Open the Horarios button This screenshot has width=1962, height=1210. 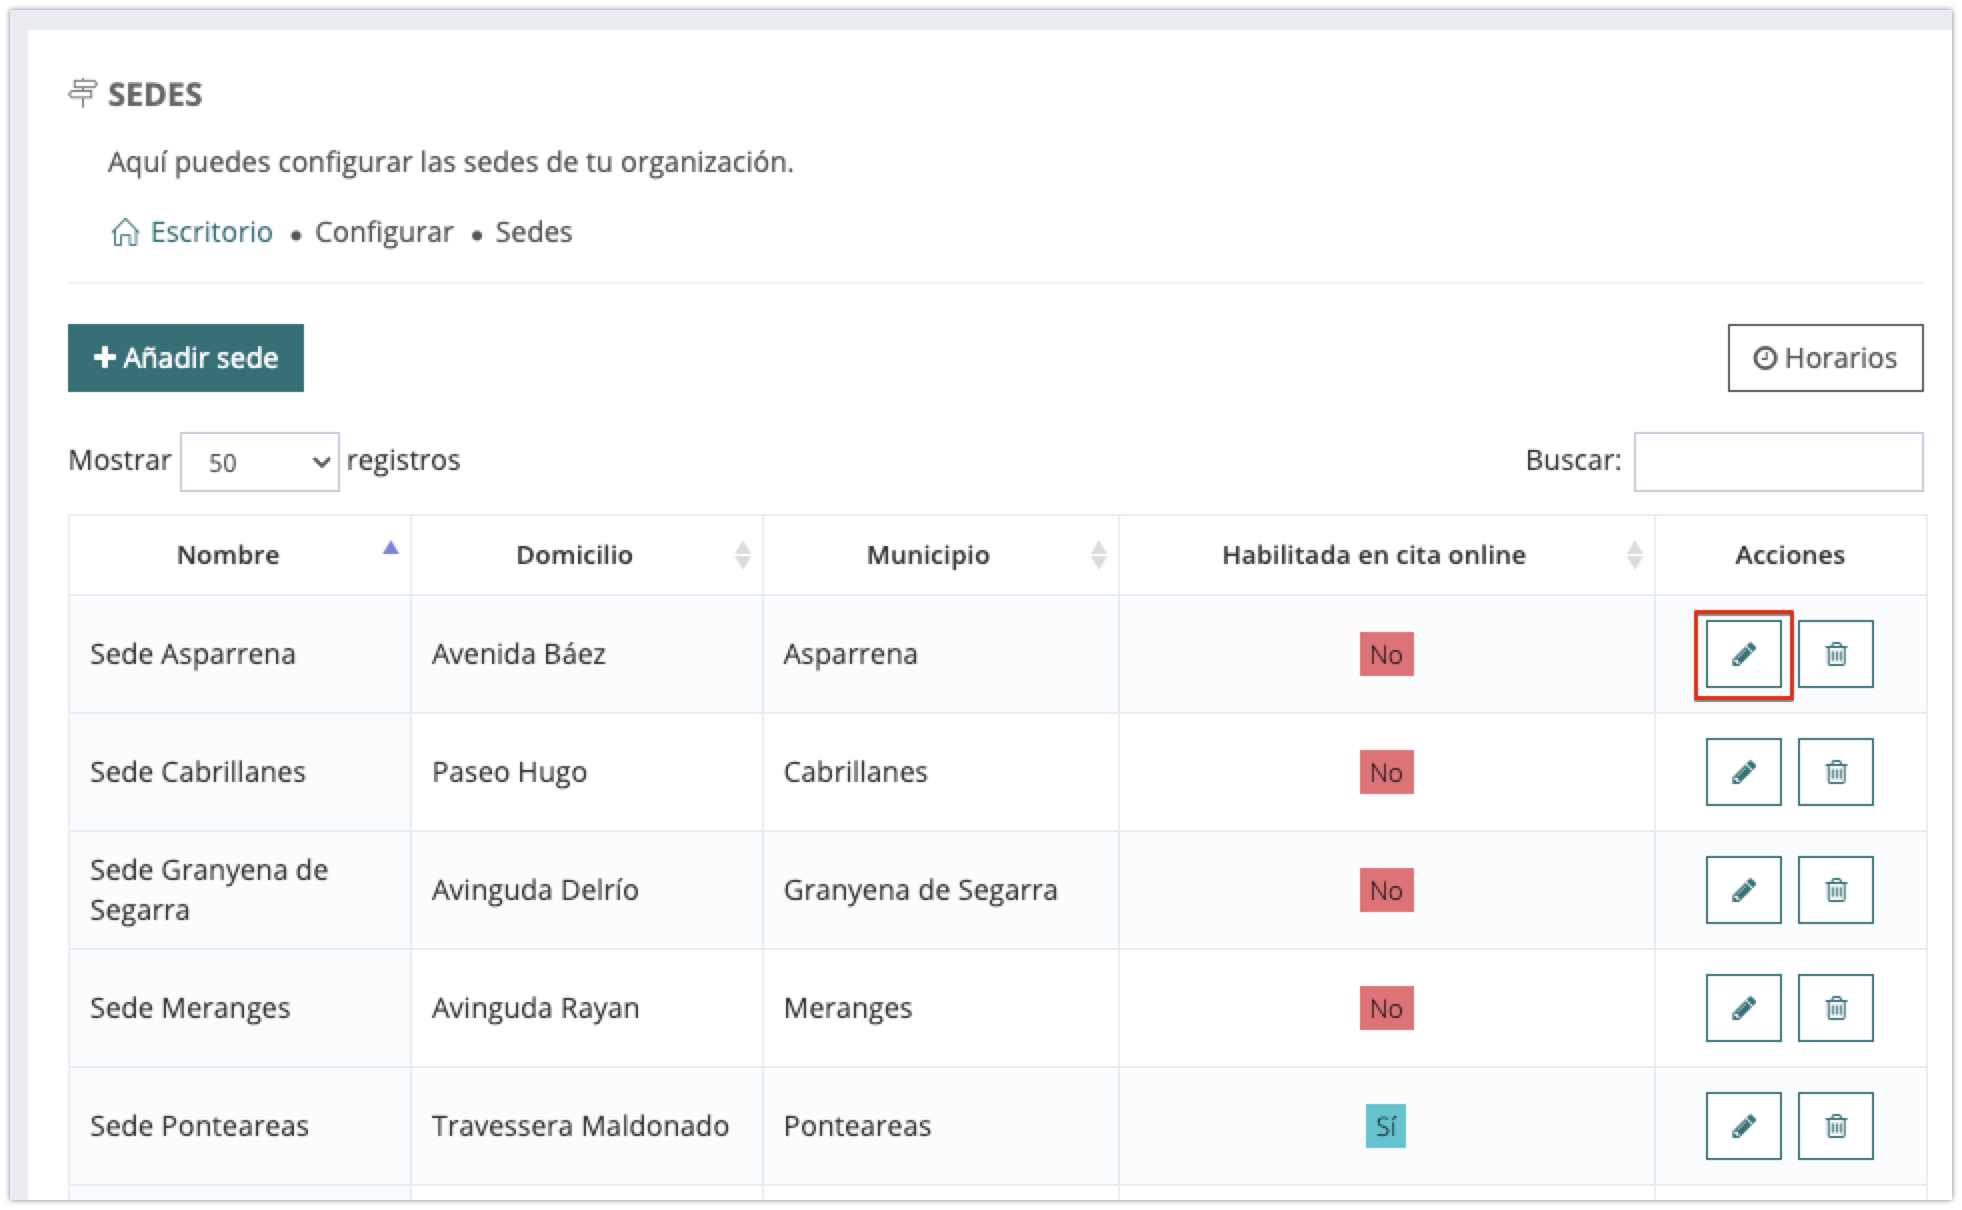1825,358
